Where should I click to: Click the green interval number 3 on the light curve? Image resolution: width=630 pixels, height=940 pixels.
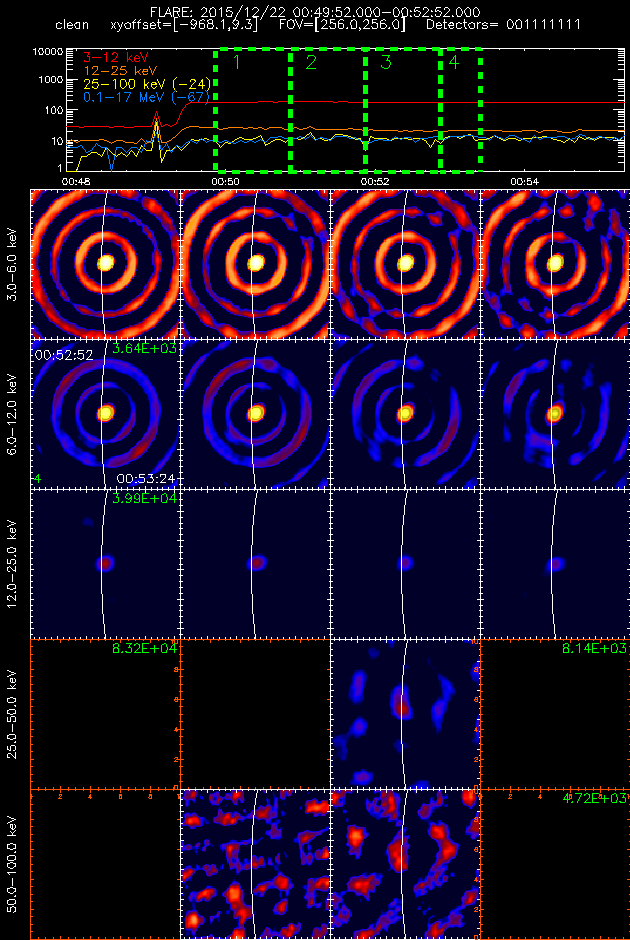coord(386,62)
